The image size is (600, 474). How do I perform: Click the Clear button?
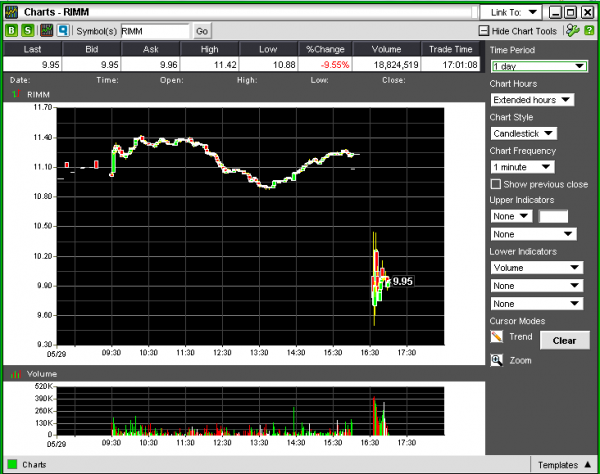[564, 340]
